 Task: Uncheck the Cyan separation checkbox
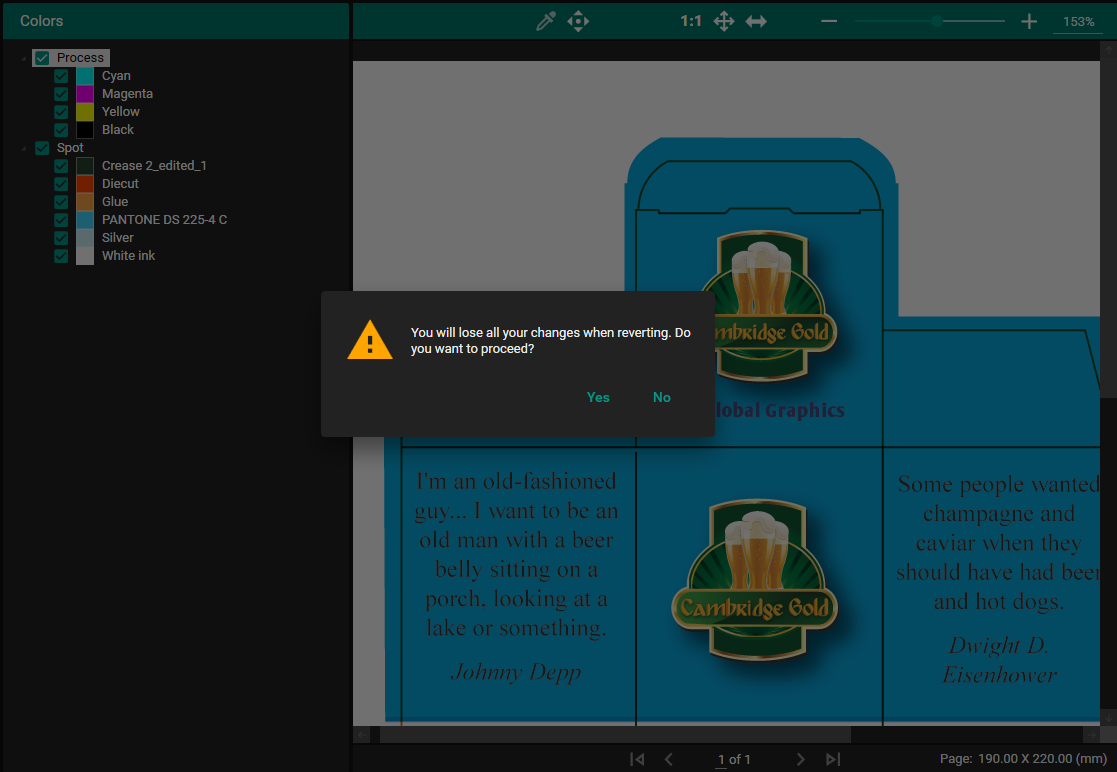pyautogui.click(x=61, y=76)
